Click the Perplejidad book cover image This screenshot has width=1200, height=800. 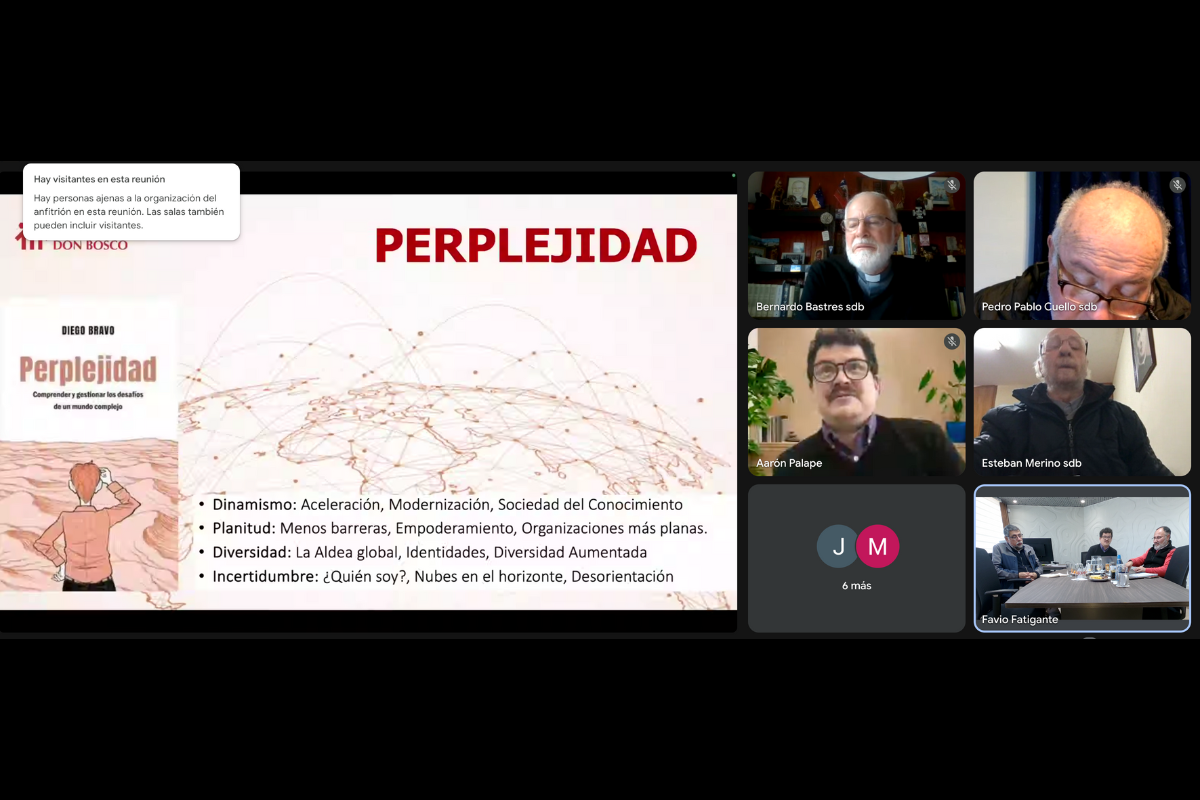(x=89, y=445)
